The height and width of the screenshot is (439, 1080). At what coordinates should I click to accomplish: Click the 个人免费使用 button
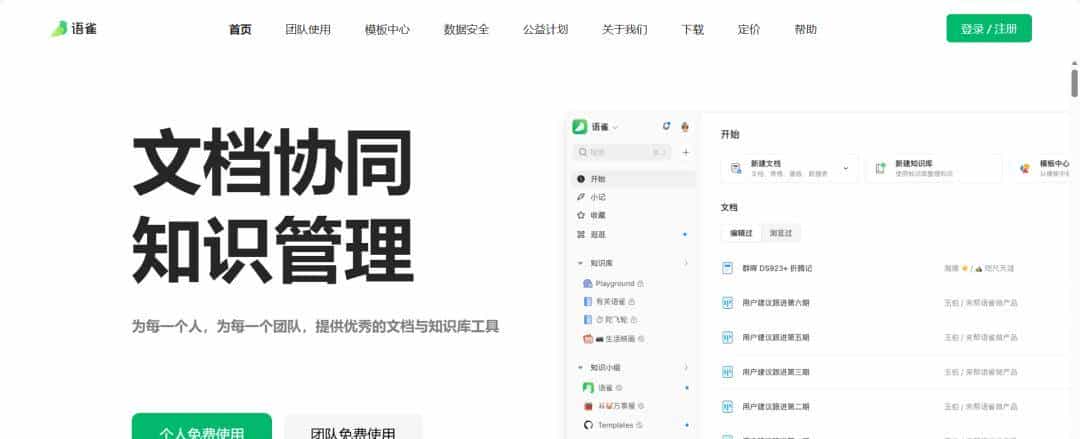point(202,426)
